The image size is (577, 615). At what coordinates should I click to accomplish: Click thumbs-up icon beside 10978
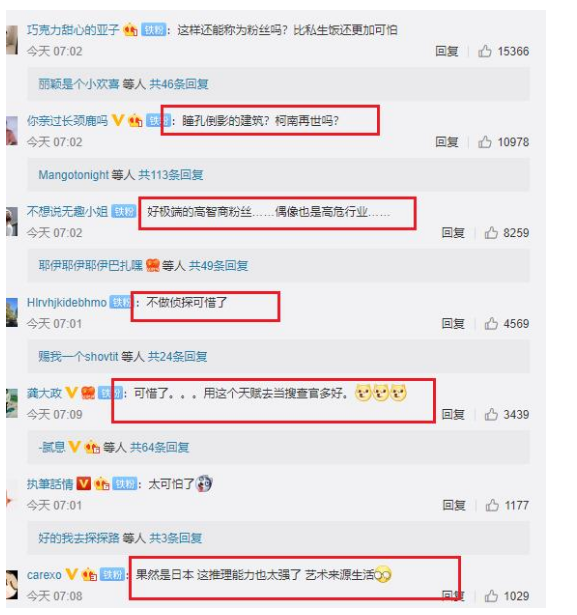tap(484, 142)
